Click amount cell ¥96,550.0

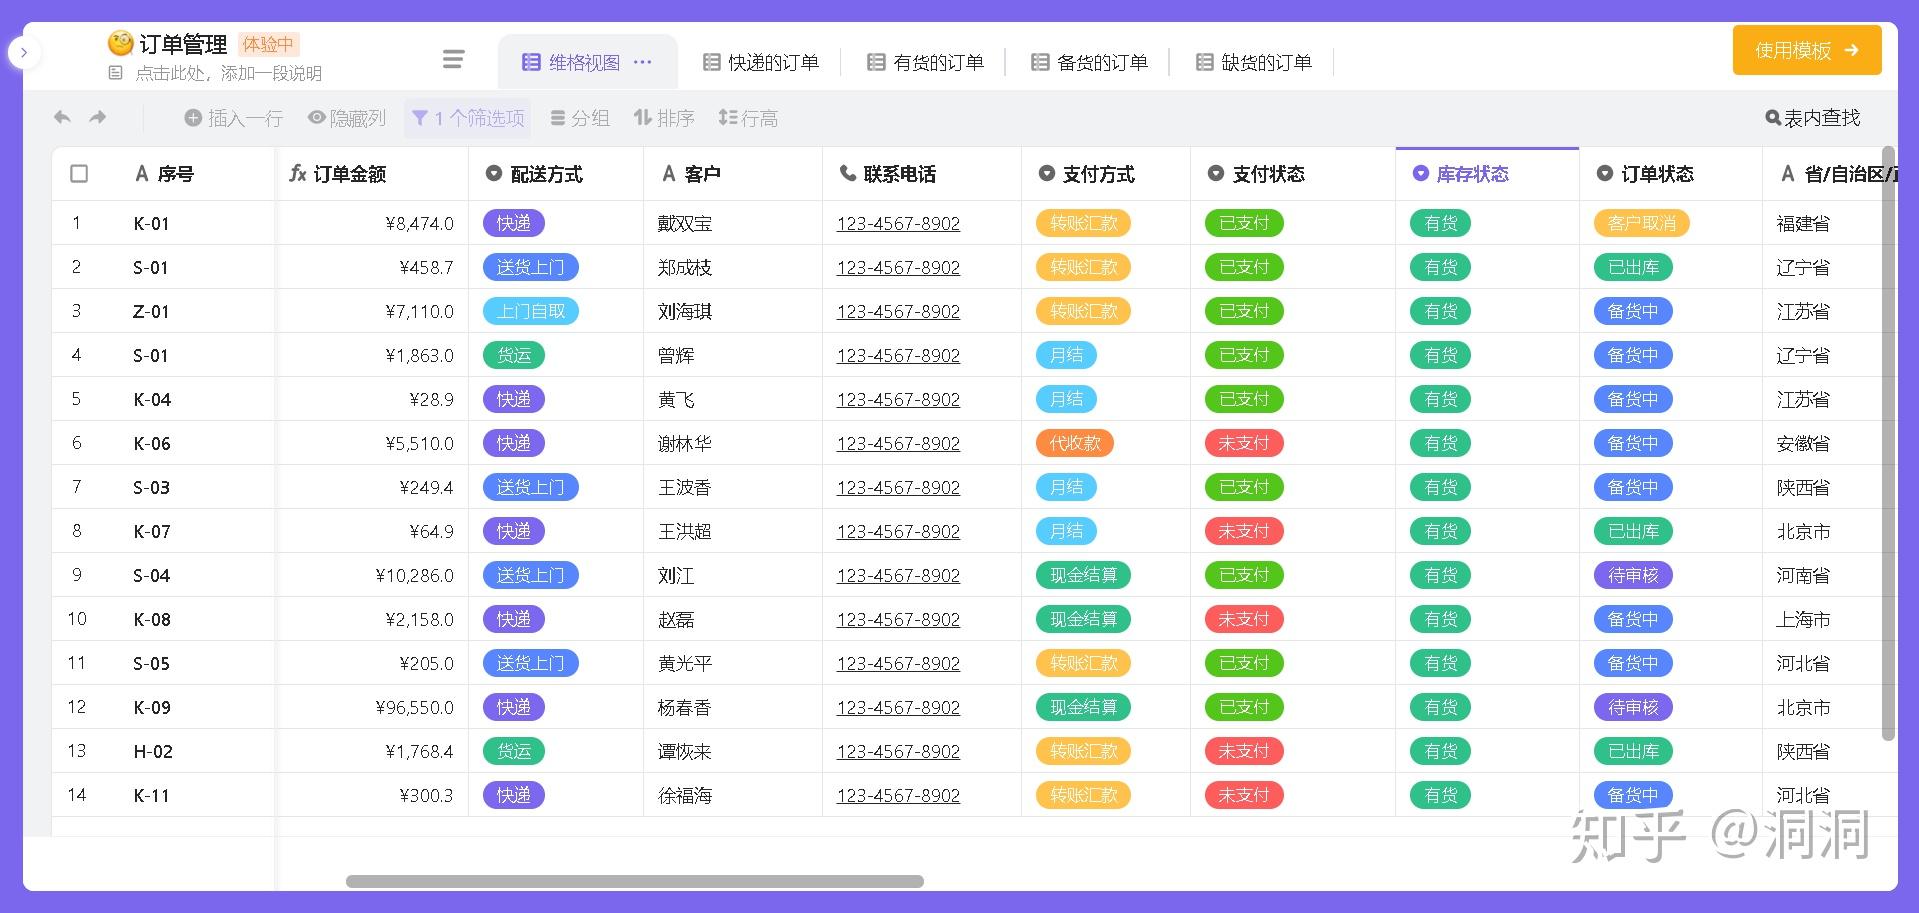372,707
